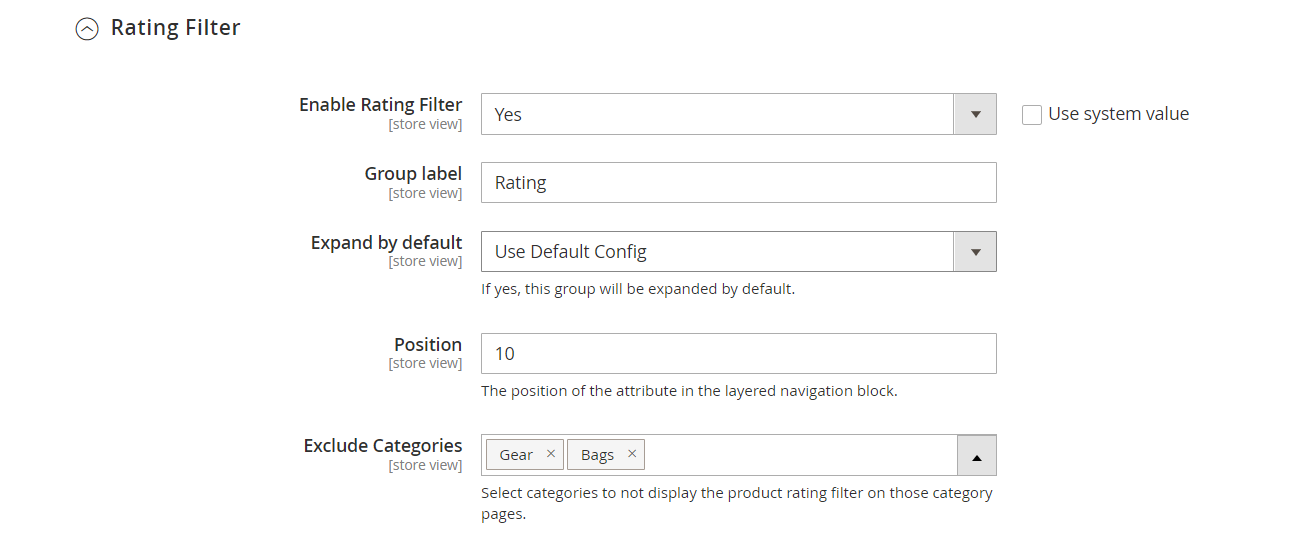The height and width of the screenshot is (551, 1306).
Task: Collapse the Rating Filter section chevron icon
Action: [88, 29]
